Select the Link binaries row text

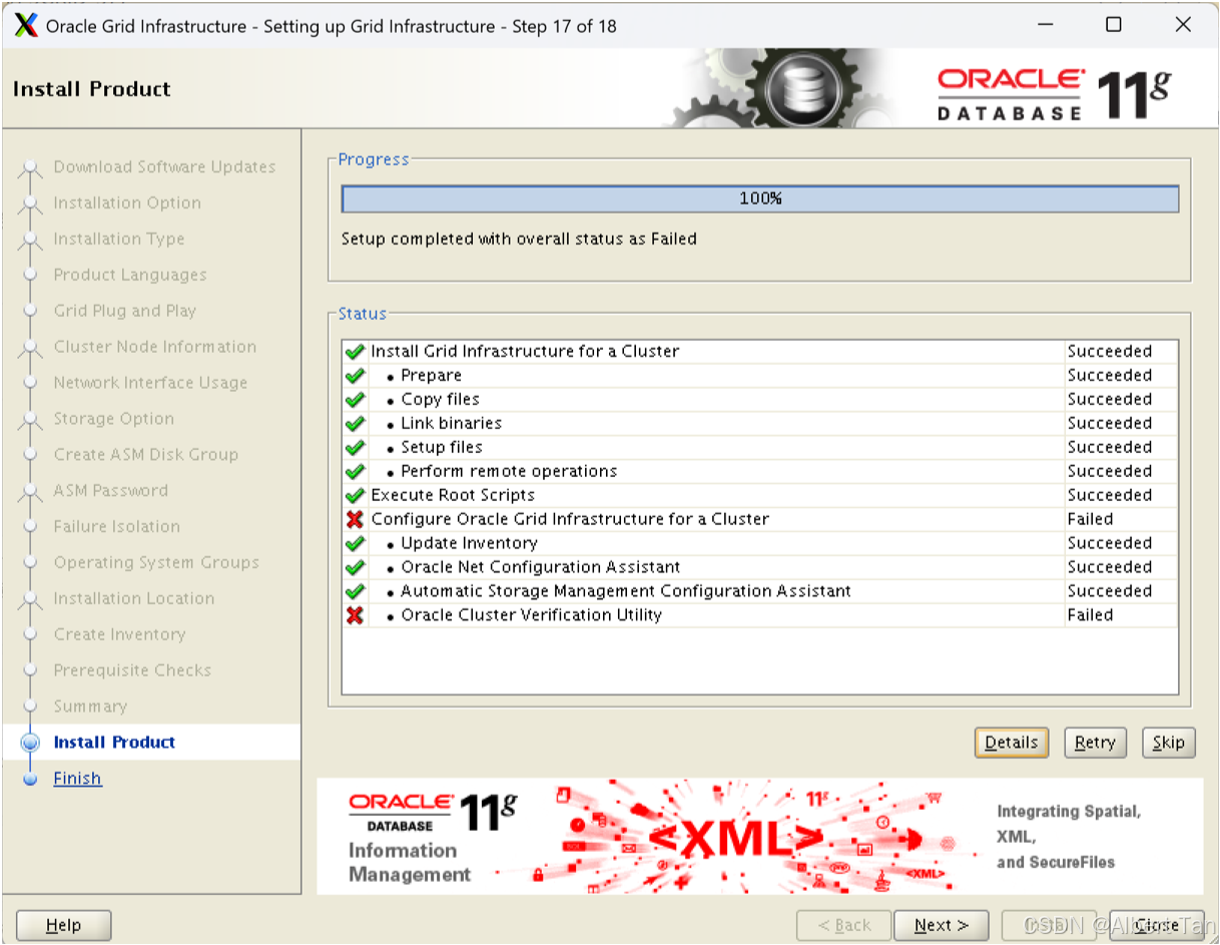click(x=451, y=423)
